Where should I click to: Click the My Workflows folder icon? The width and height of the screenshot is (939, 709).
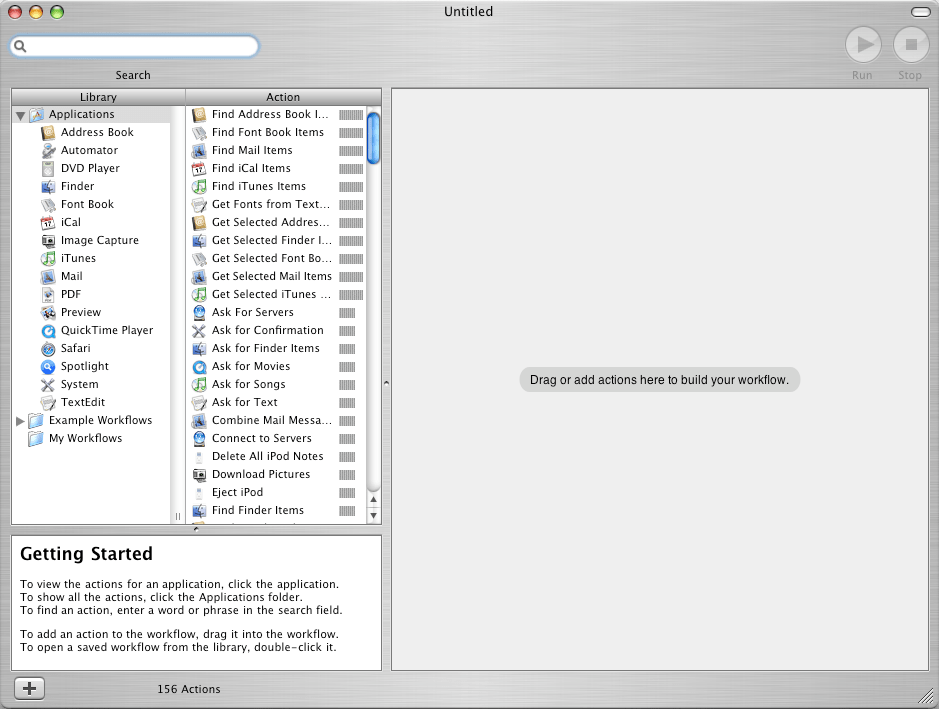pyautogui.click(x=36, y=438)
